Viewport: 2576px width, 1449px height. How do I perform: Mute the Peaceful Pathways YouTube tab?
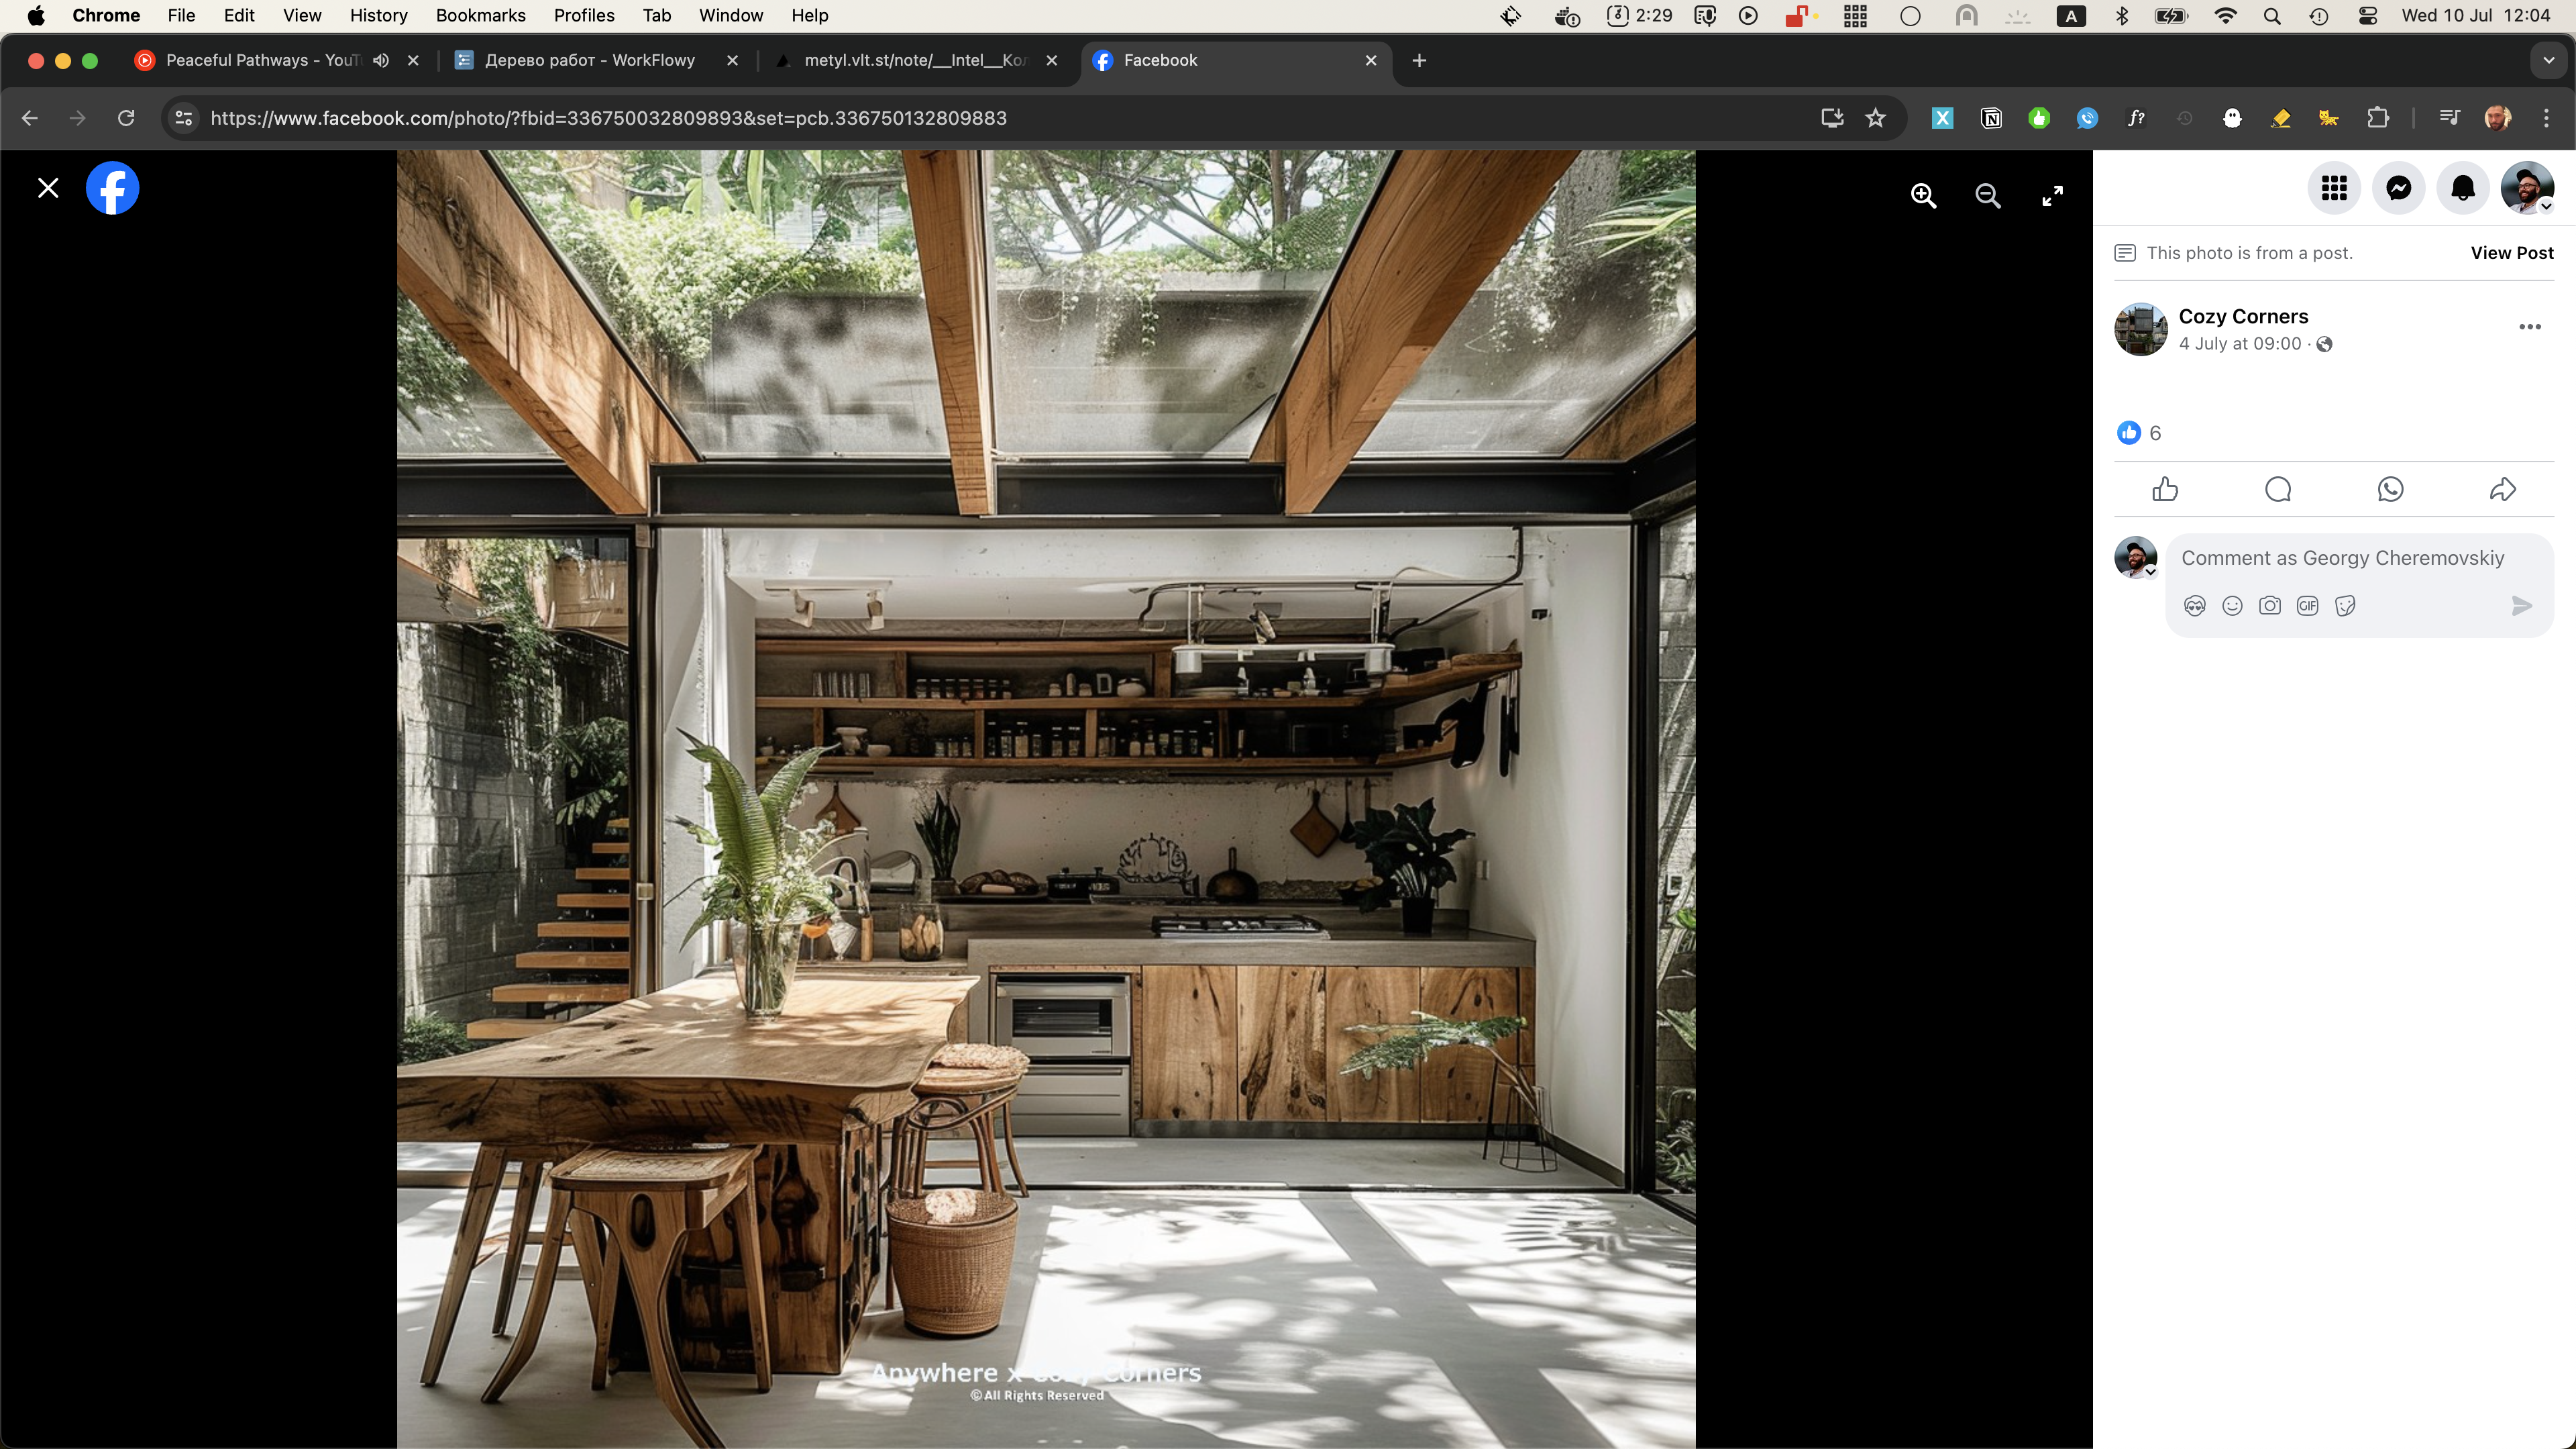coord(381,60)
